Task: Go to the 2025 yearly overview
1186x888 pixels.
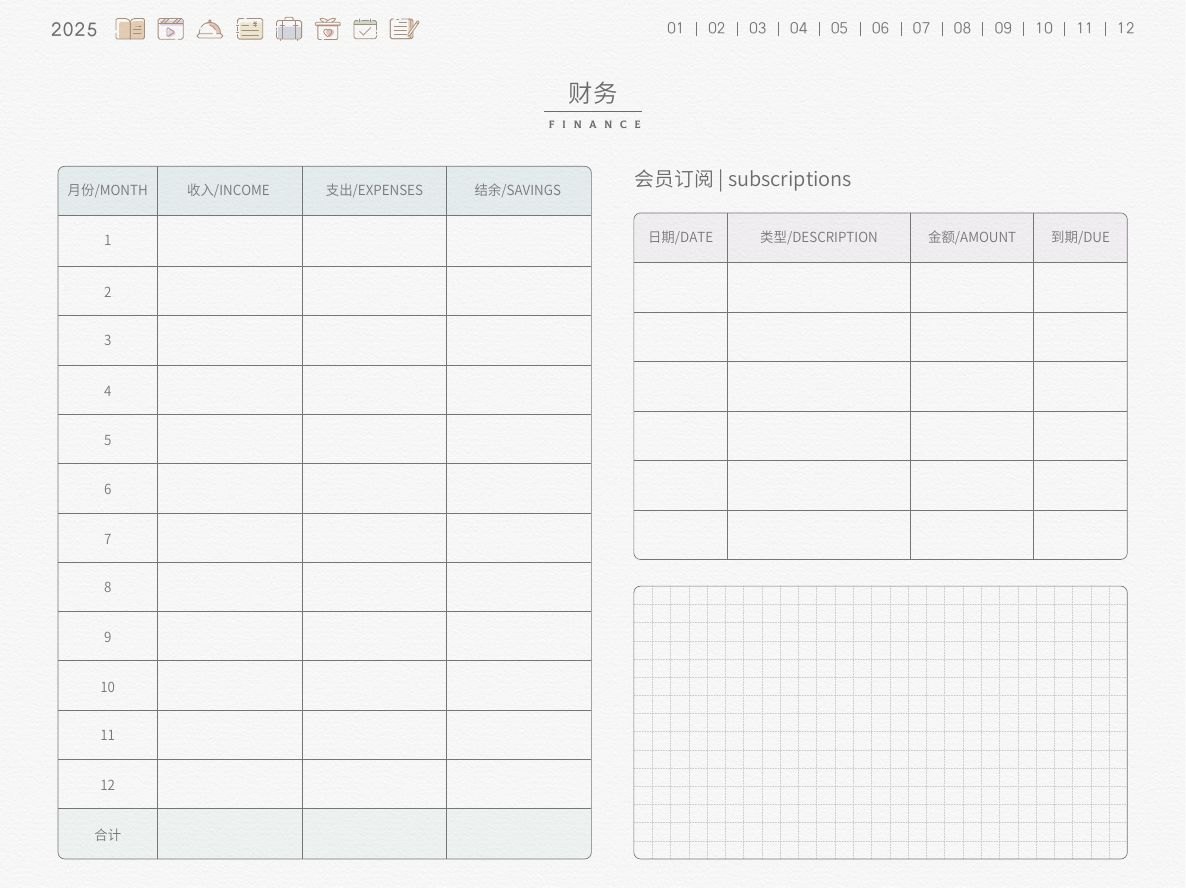Action: 74,29
